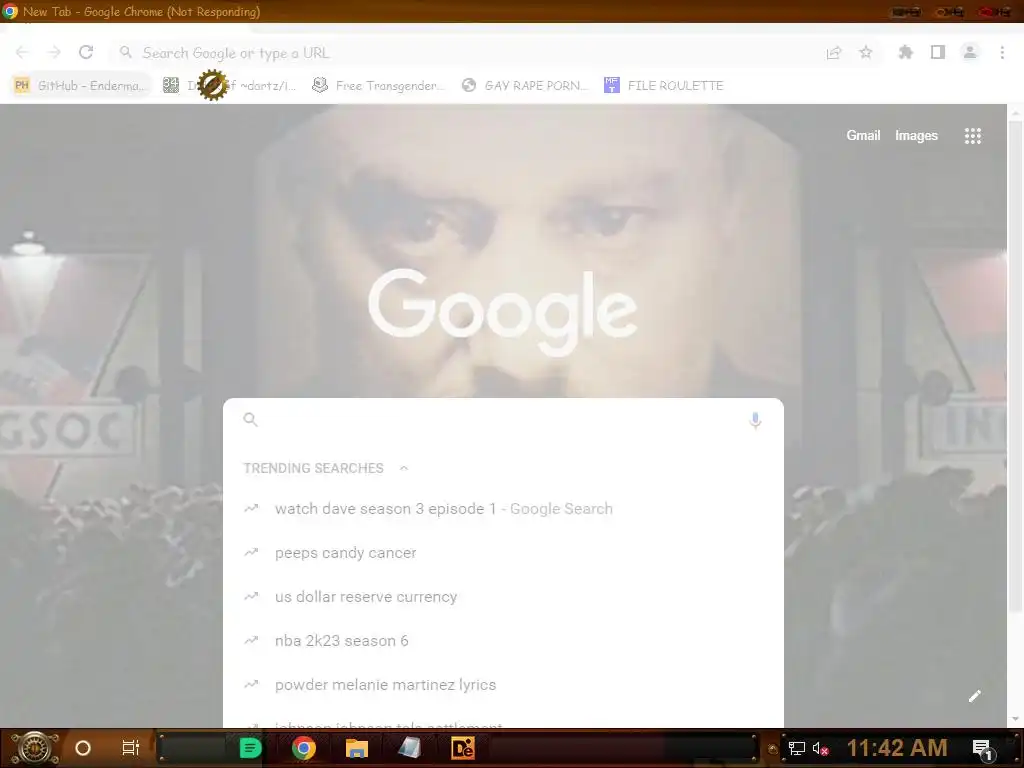
Task: Reload the current page
Action: click(86, 52)
